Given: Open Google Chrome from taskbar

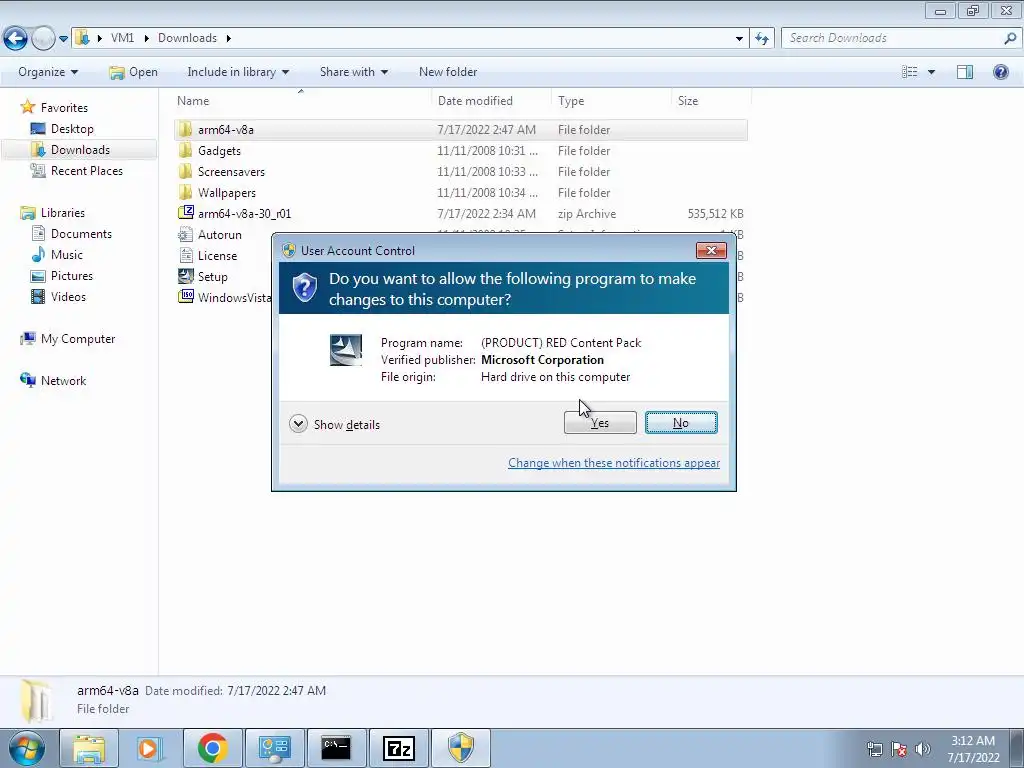Looking at the screenshot, I should pos(212,748).
